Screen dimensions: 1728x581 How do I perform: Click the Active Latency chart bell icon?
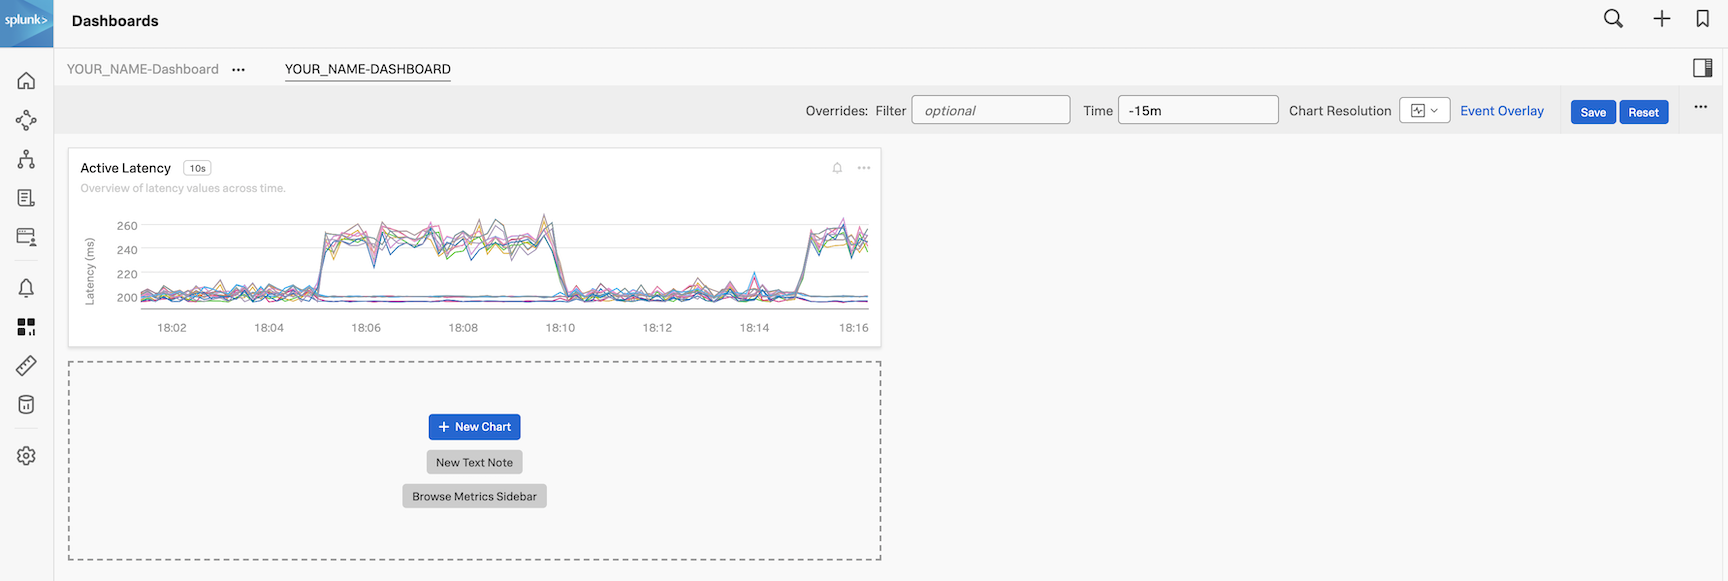coord(837,168)
